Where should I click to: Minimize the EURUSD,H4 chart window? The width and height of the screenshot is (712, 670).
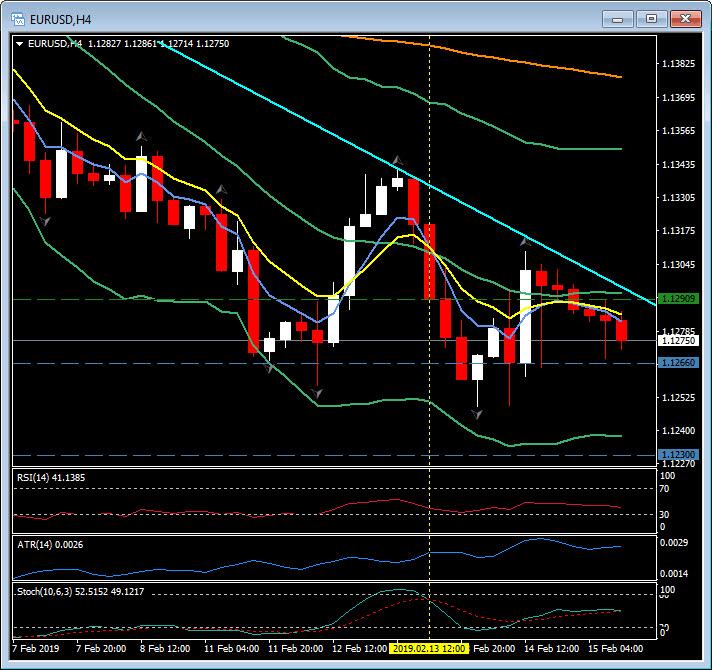620,18
